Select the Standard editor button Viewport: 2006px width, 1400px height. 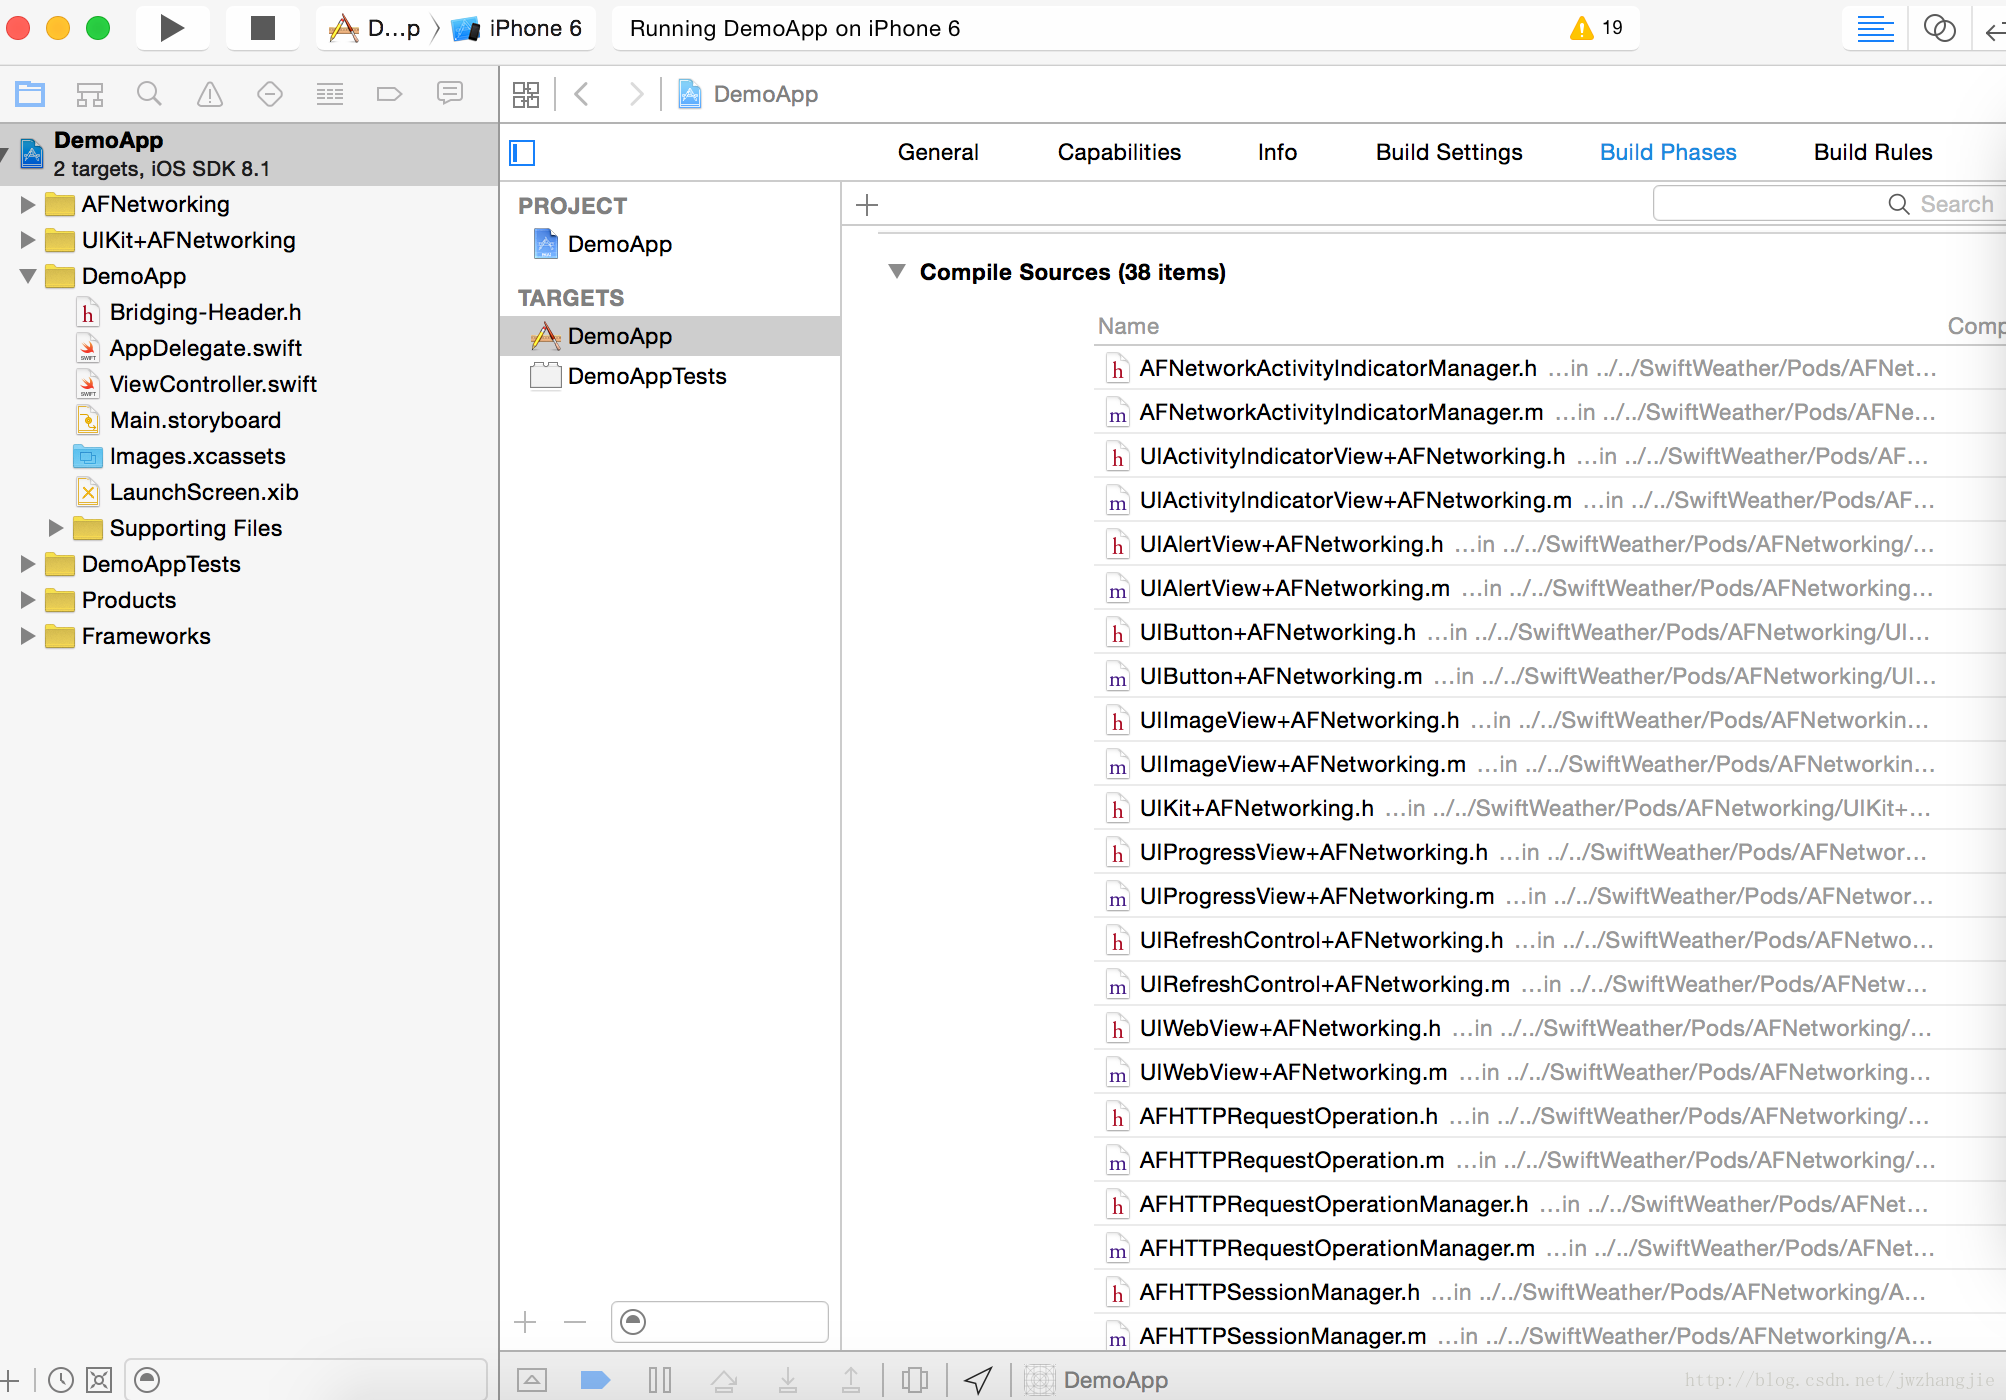1876,28
